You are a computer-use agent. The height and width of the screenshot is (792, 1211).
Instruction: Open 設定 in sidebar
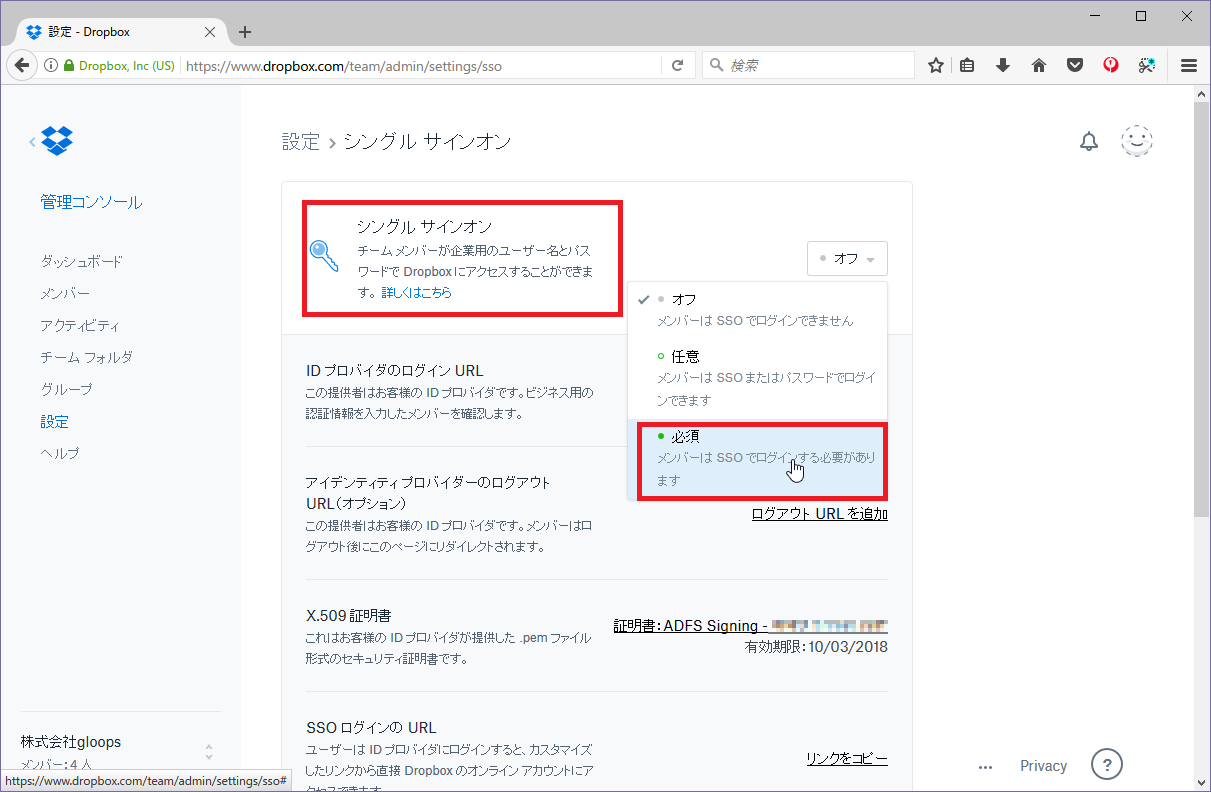[x=54, y=422]
